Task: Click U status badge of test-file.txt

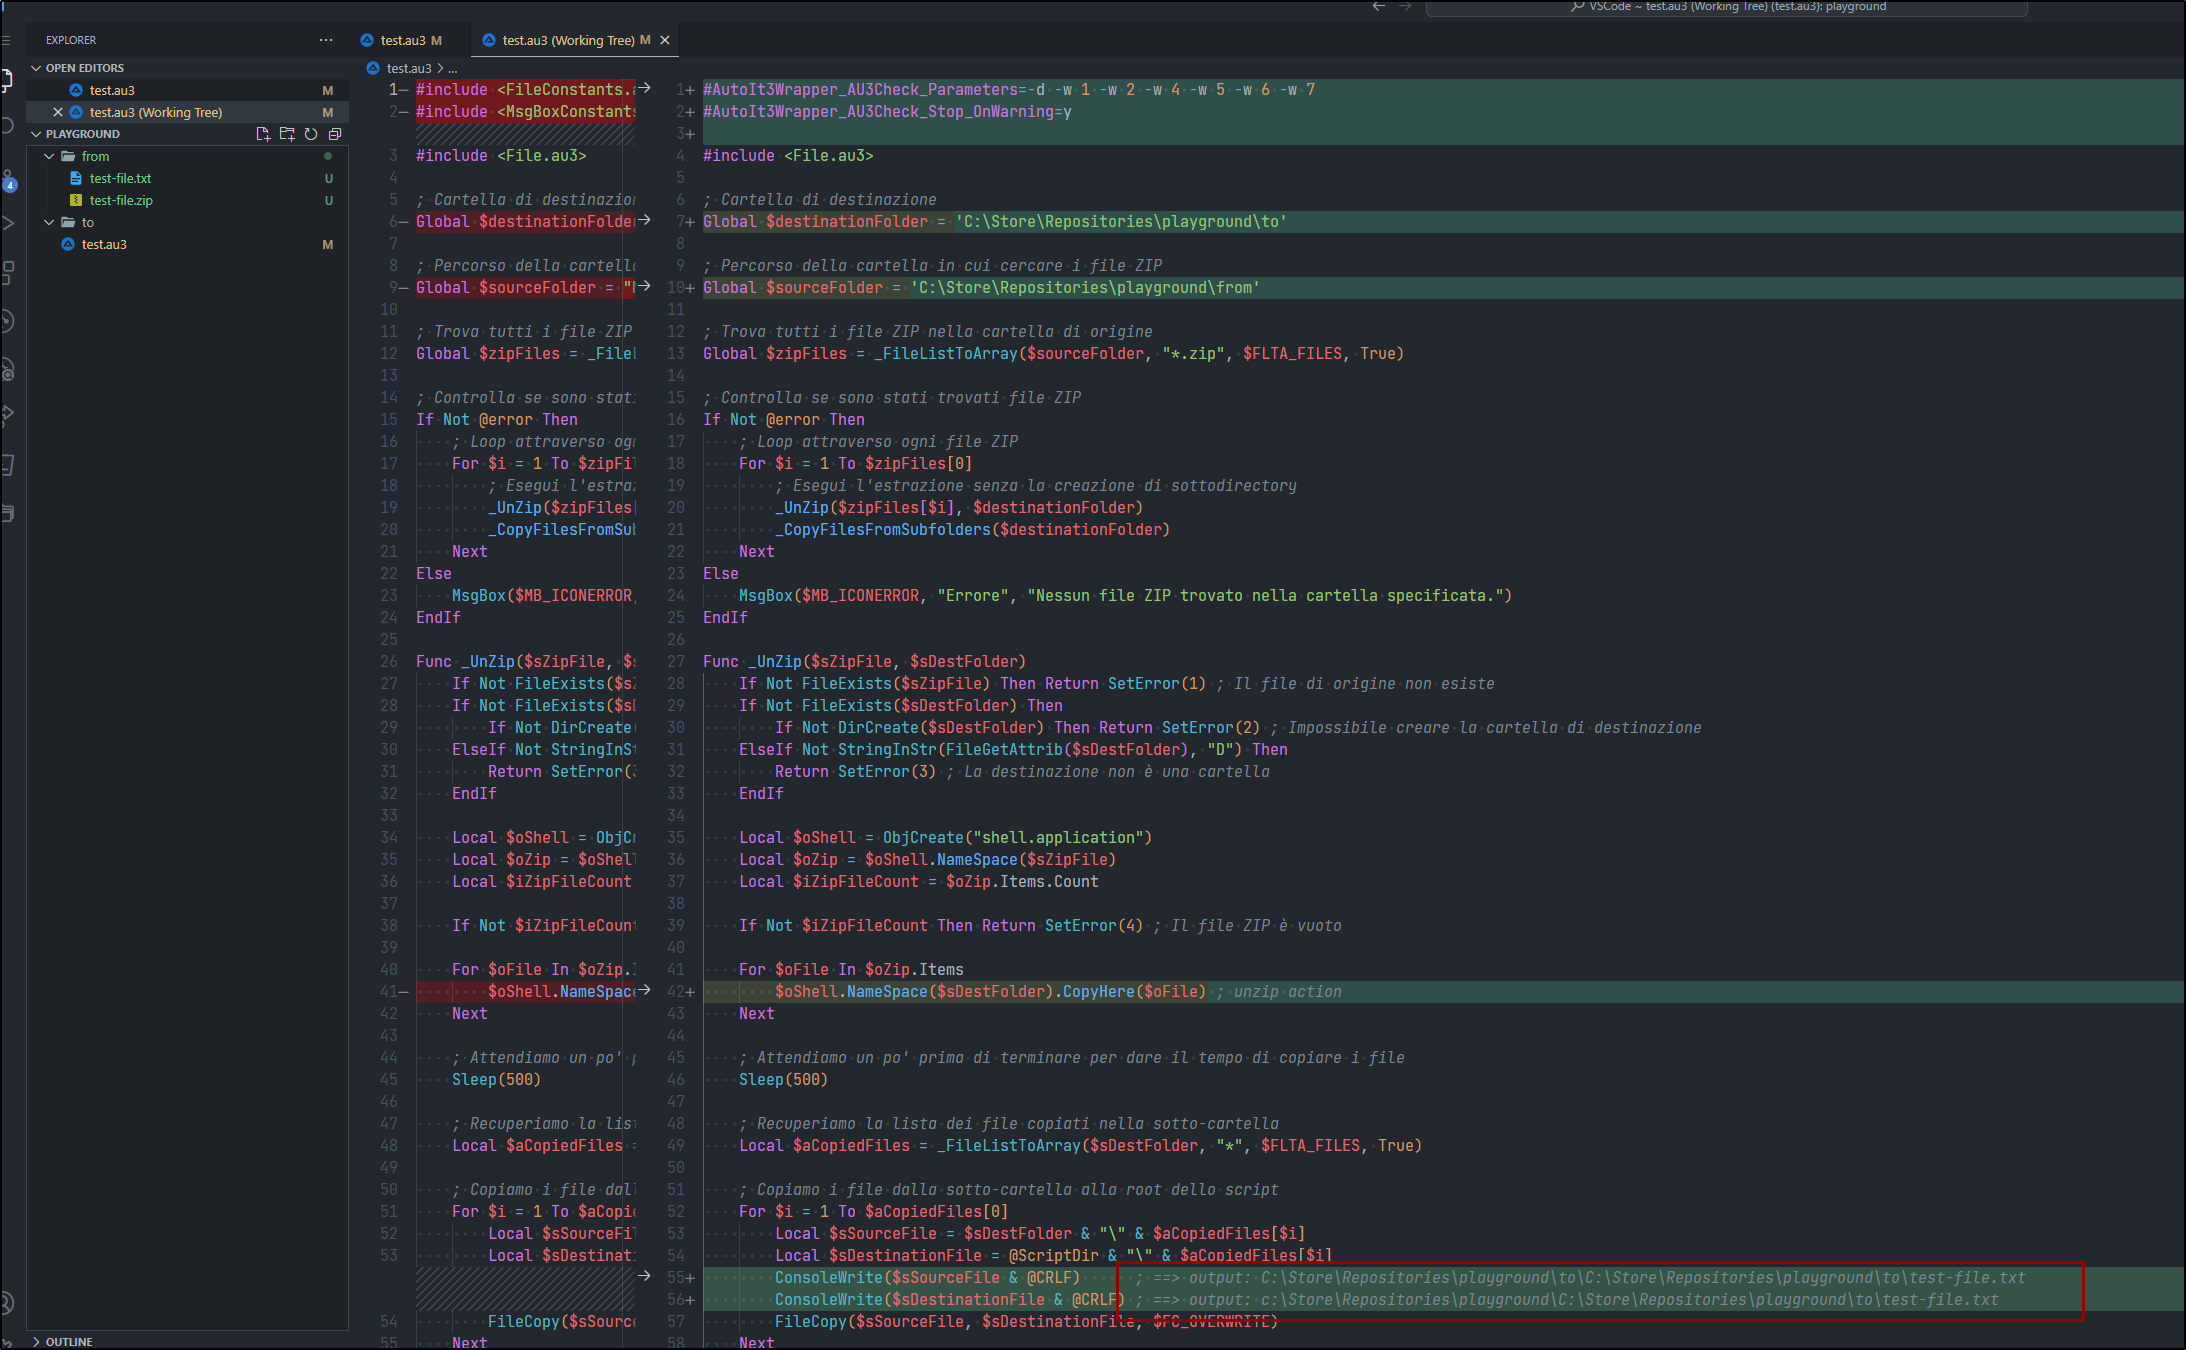Action: click(x=328, y=178)
